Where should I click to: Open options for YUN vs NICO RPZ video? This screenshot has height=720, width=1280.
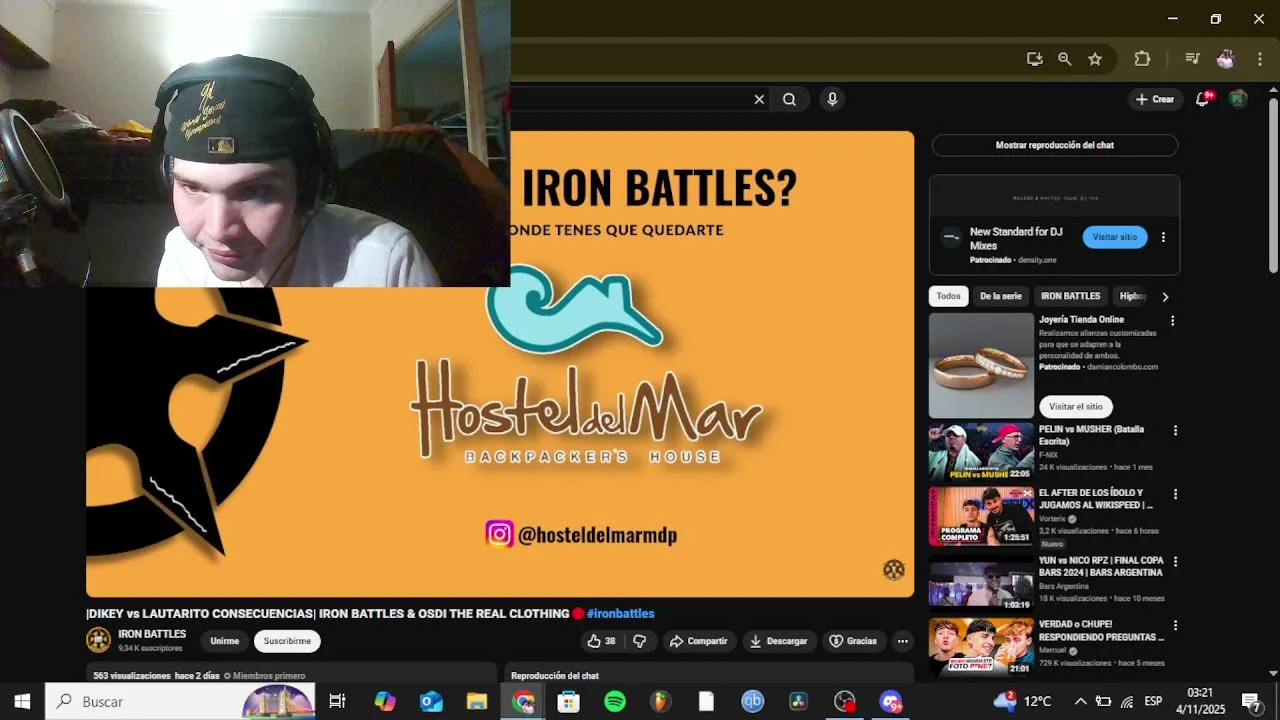[1175, 562]
